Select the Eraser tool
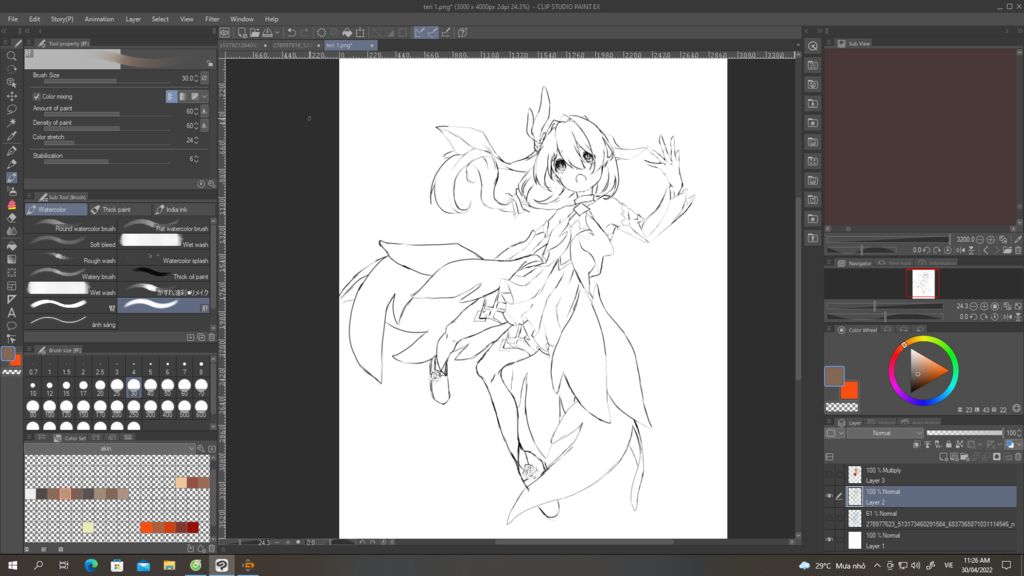1024x576 pixels. [x=12, y=218]
